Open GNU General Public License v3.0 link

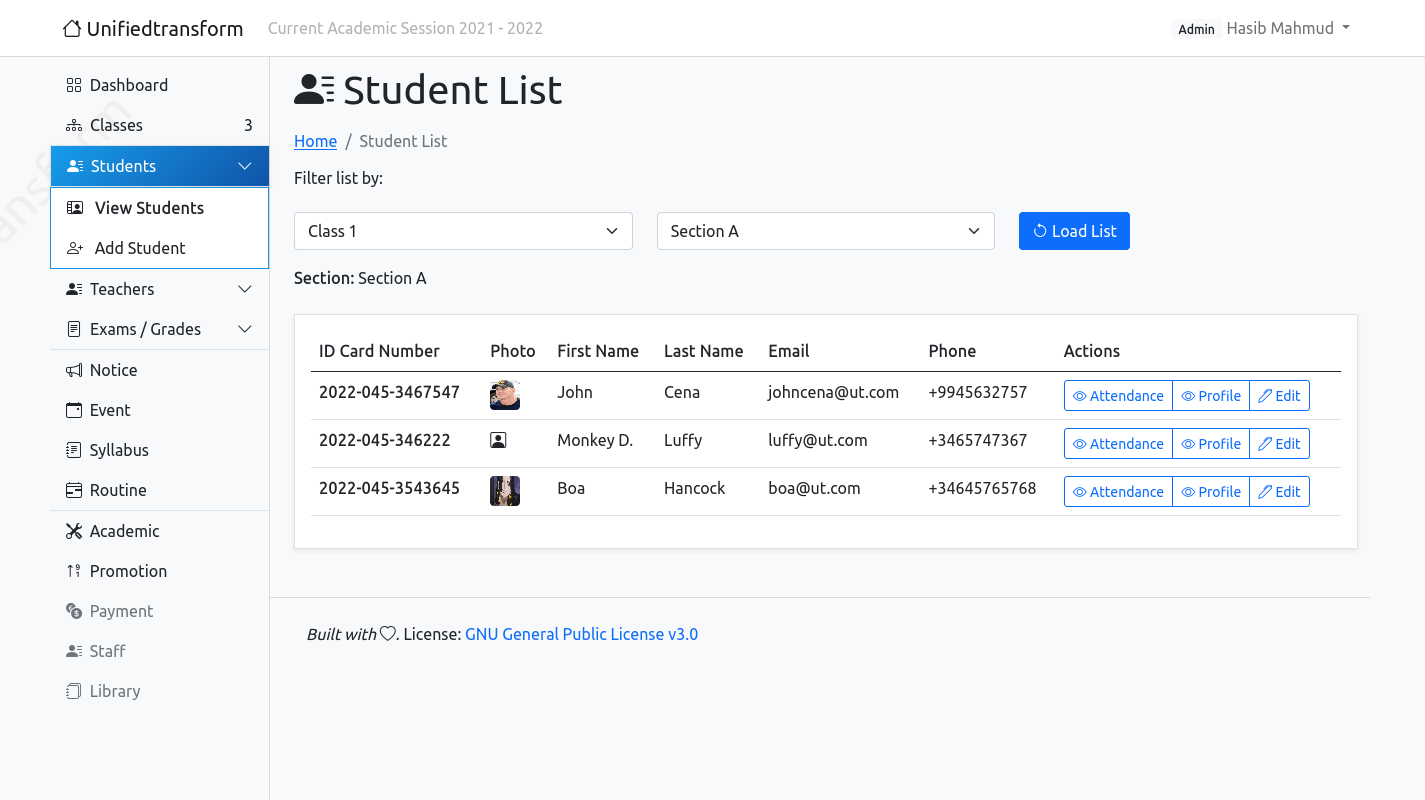click(581, 634)
